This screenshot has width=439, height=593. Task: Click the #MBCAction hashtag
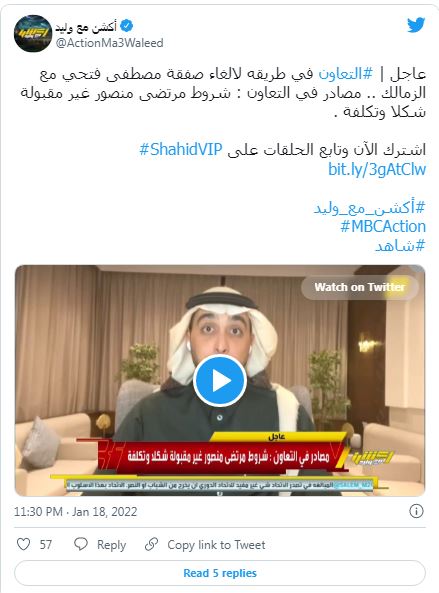pos(383,226)
